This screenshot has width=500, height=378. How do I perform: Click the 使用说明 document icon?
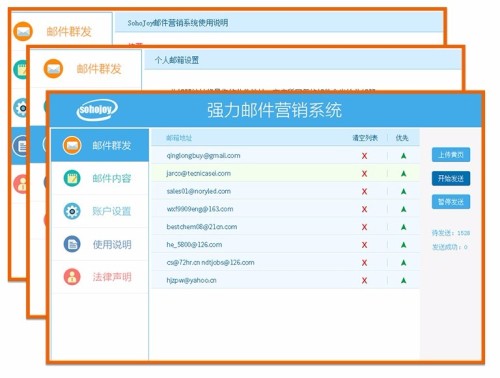[72, 244]
